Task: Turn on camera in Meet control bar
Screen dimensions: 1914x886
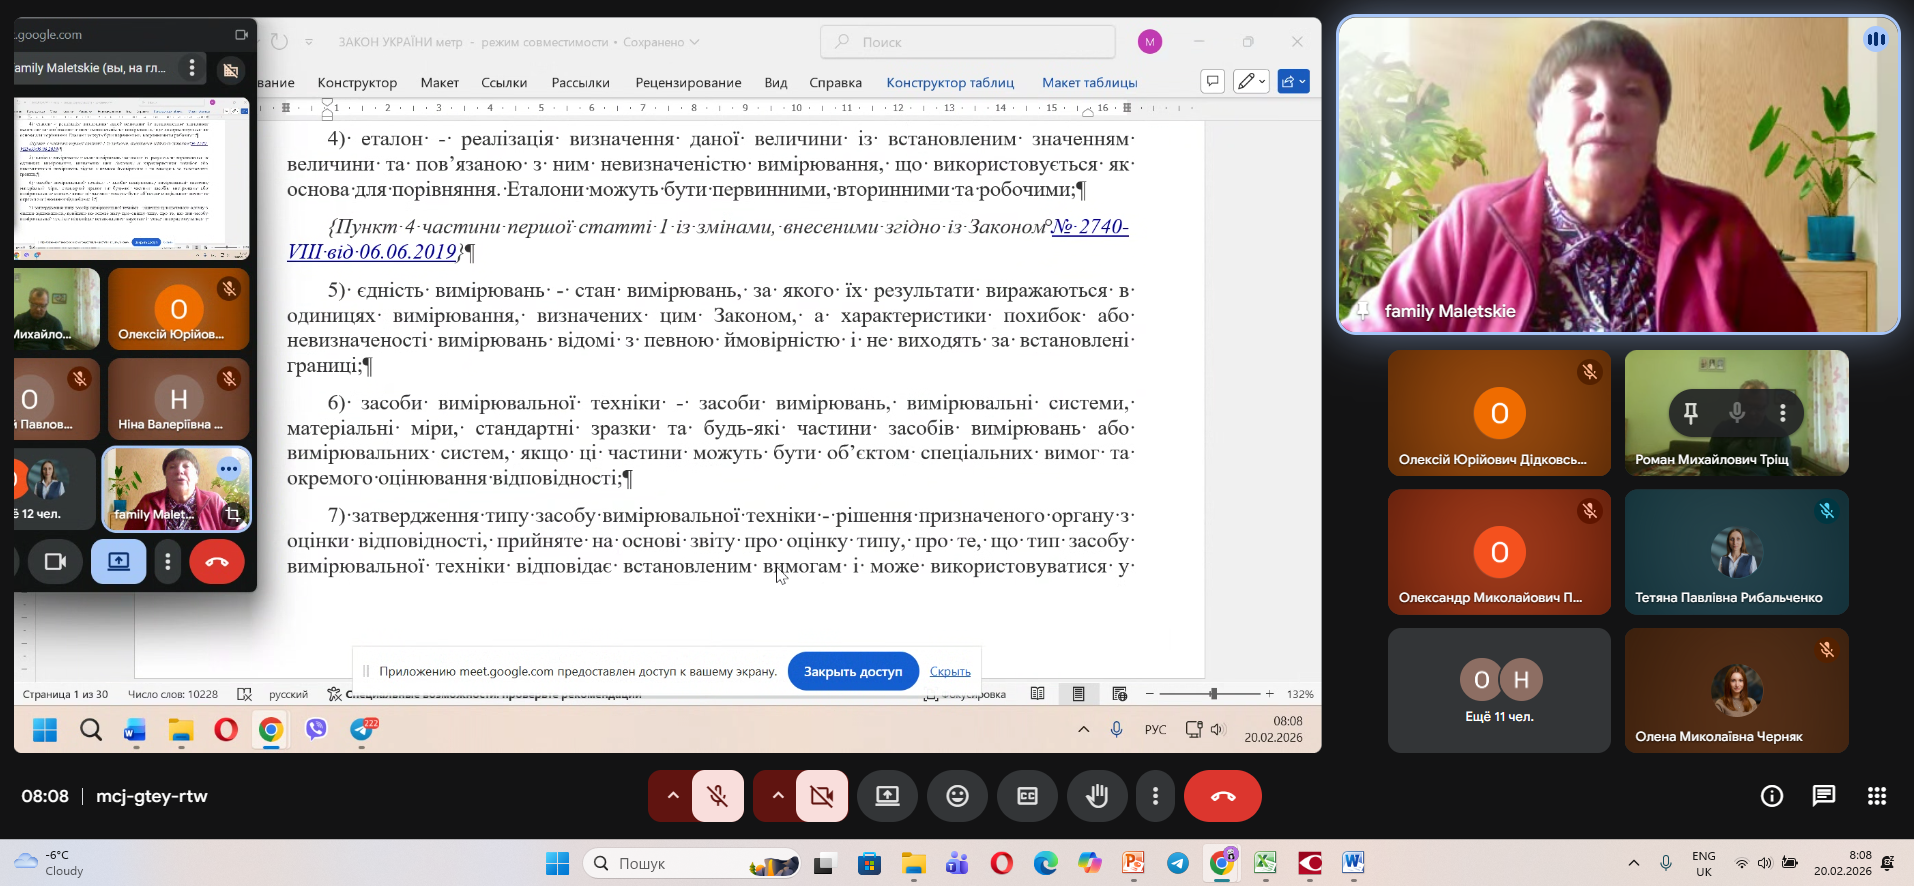Action: 822,796
